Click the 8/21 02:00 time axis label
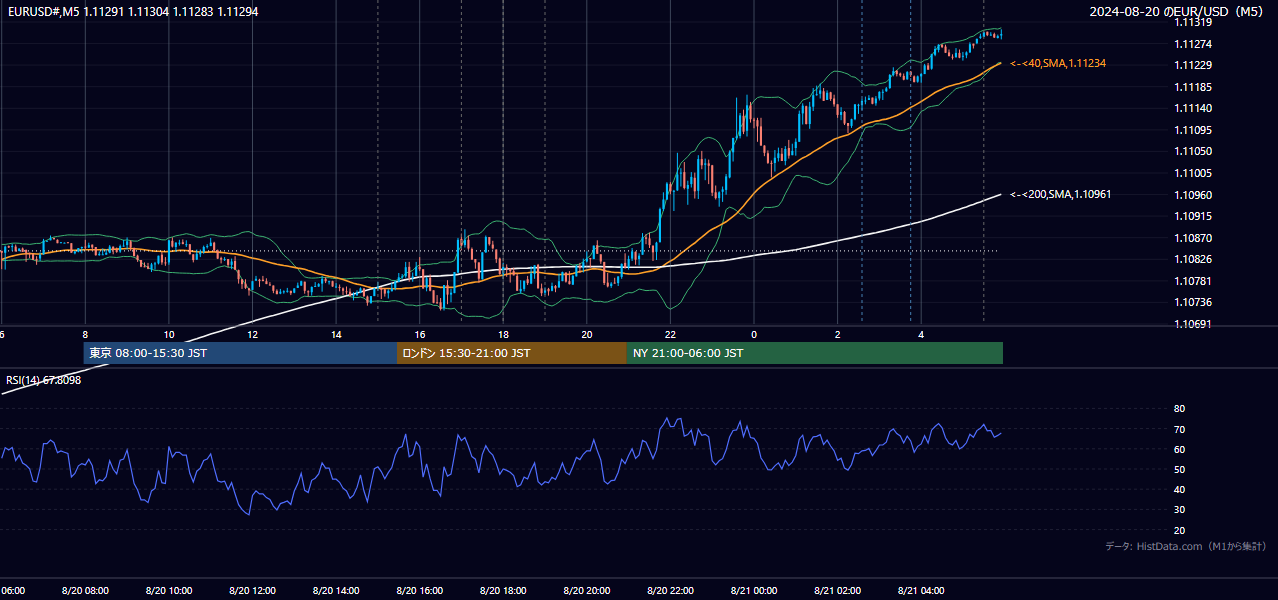Image resolution: width=1278 pixels, height=600 pixels. click(838, 590)
